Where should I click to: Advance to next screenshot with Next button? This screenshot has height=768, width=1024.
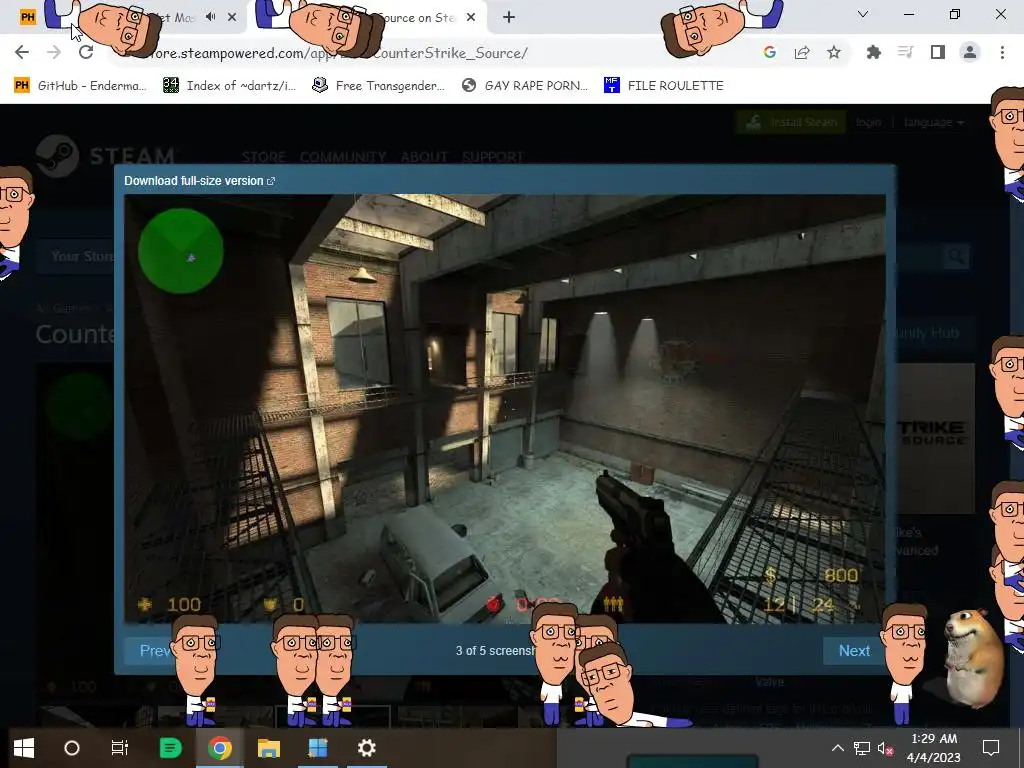(854, 651)
